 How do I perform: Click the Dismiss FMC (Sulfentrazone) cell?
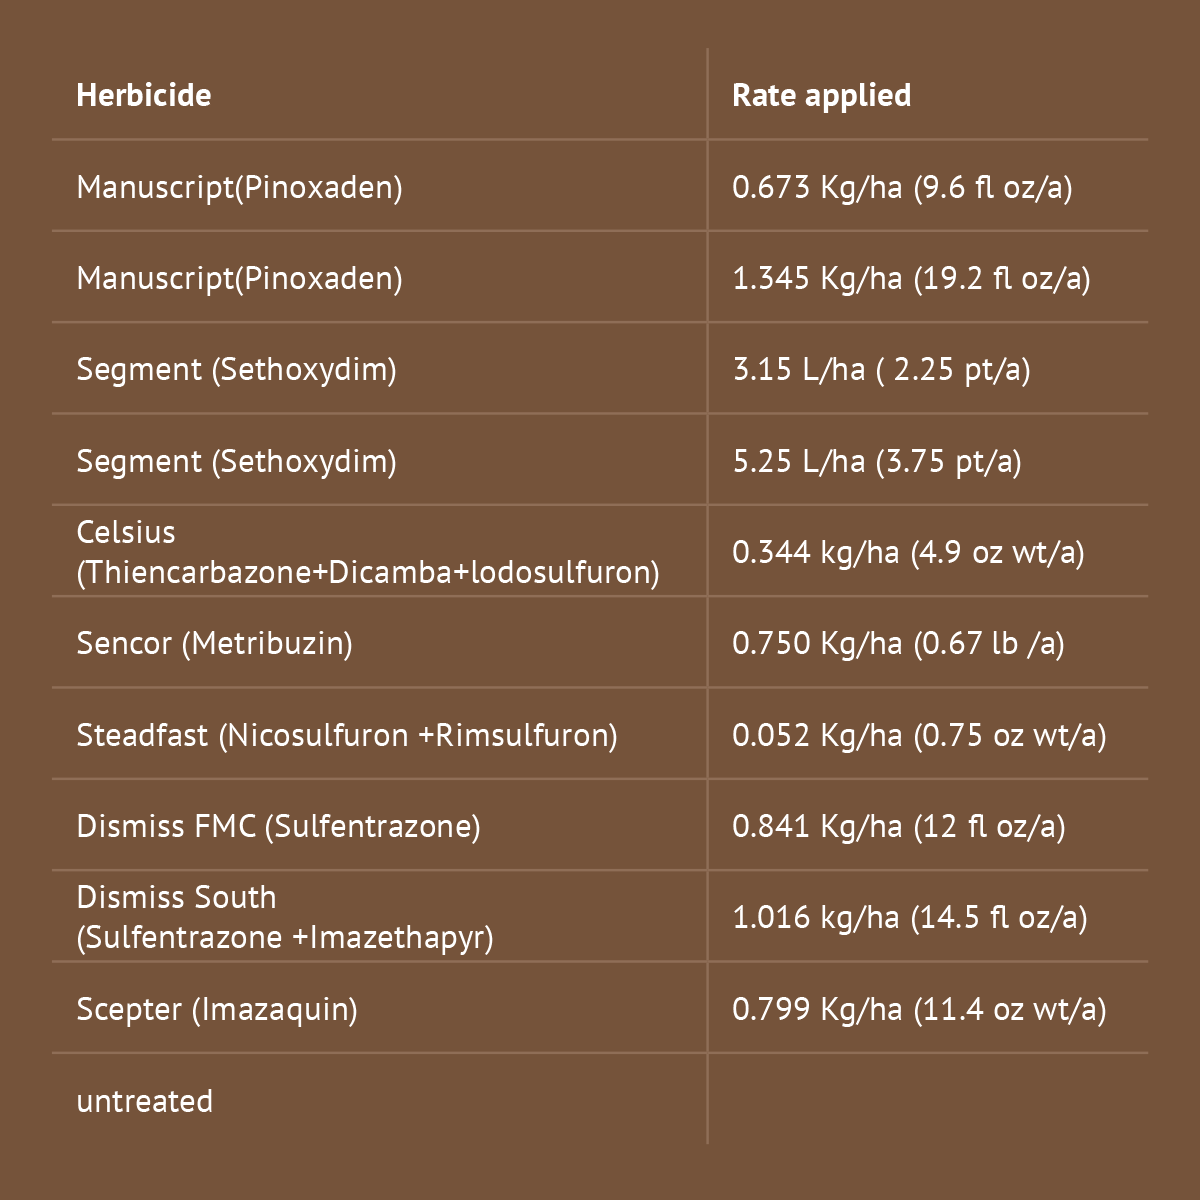pyautogui.click(x=278, y=826)
